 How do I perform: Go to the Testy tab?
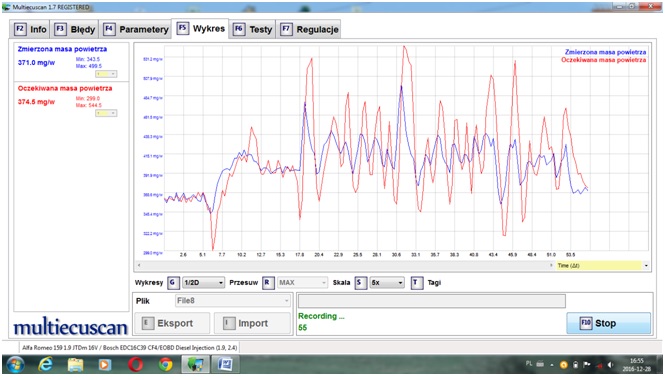tap(253, 29)
